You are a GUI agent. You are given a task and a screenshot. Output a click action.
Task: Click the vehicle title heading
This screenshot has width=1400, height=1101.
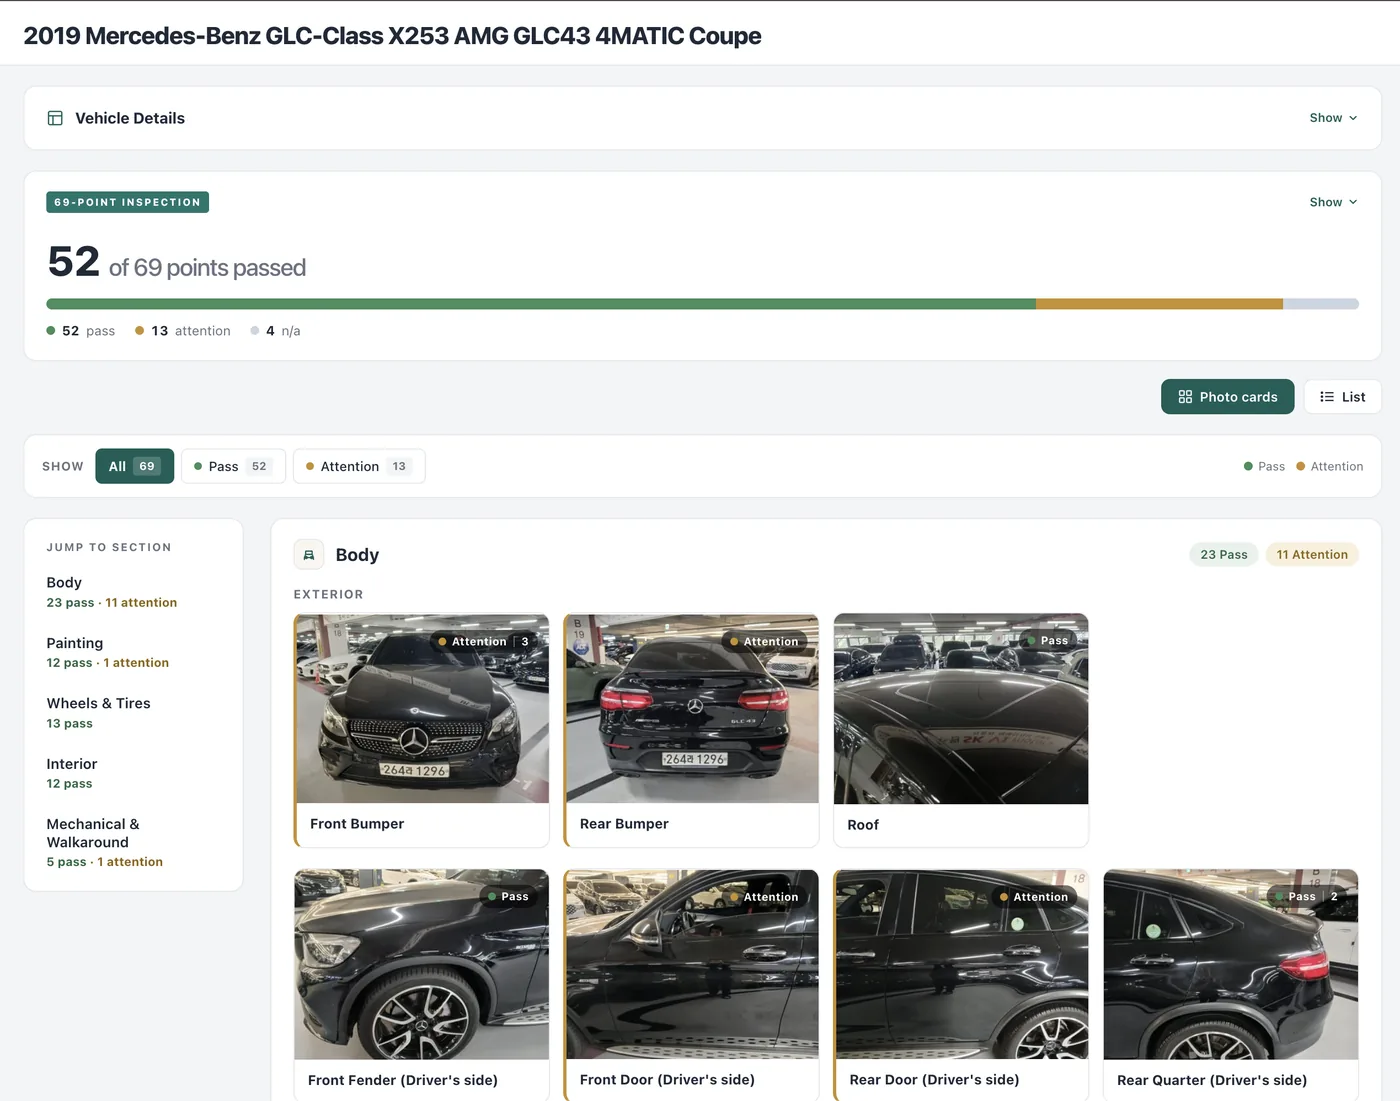click(392, 36)
